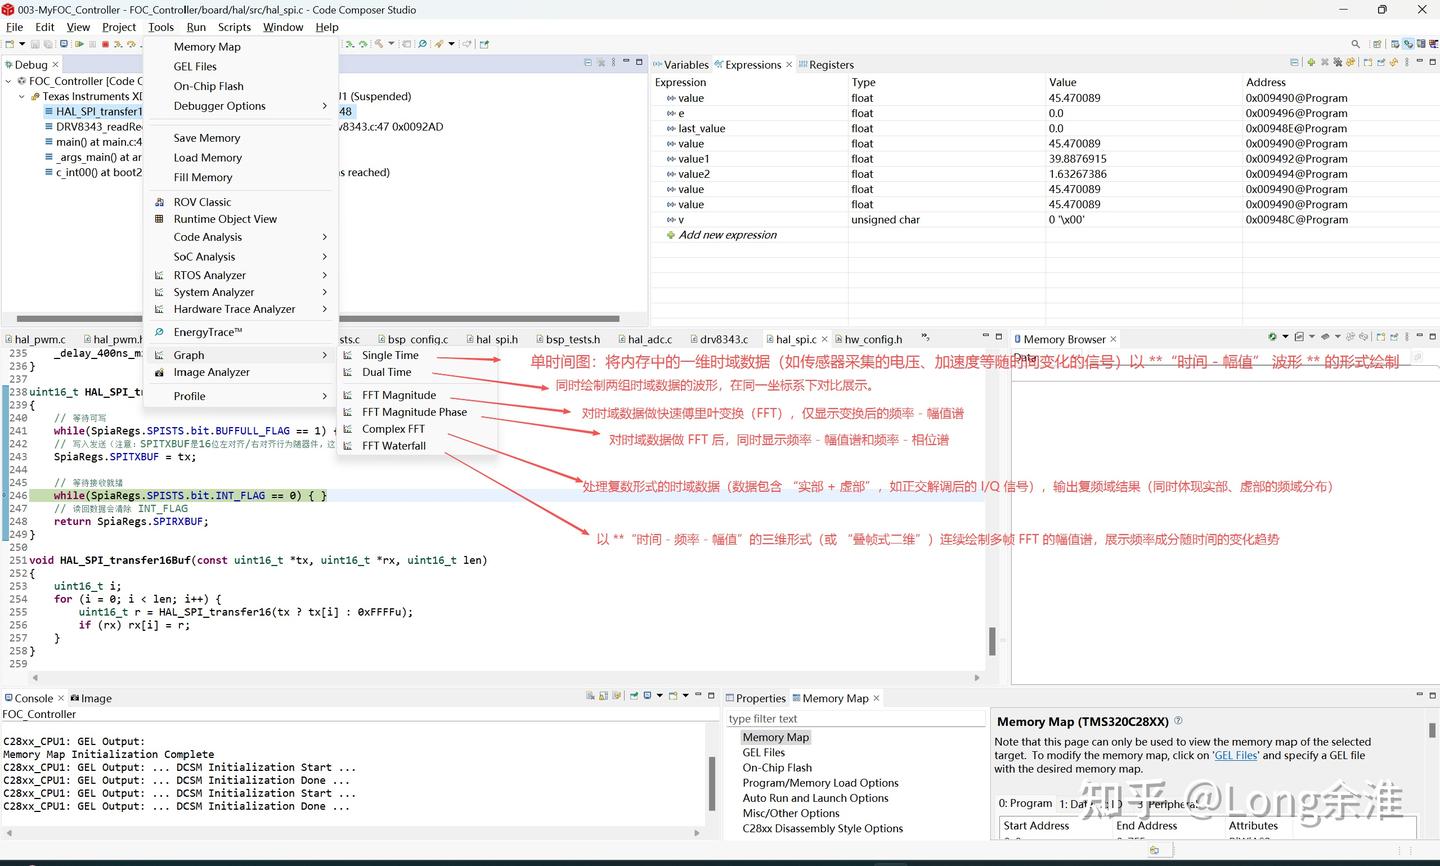Minimize the Debug view panel
The width and height of the screenshot is (1440, 866).
pyautogui.click(x=626, y=62)
